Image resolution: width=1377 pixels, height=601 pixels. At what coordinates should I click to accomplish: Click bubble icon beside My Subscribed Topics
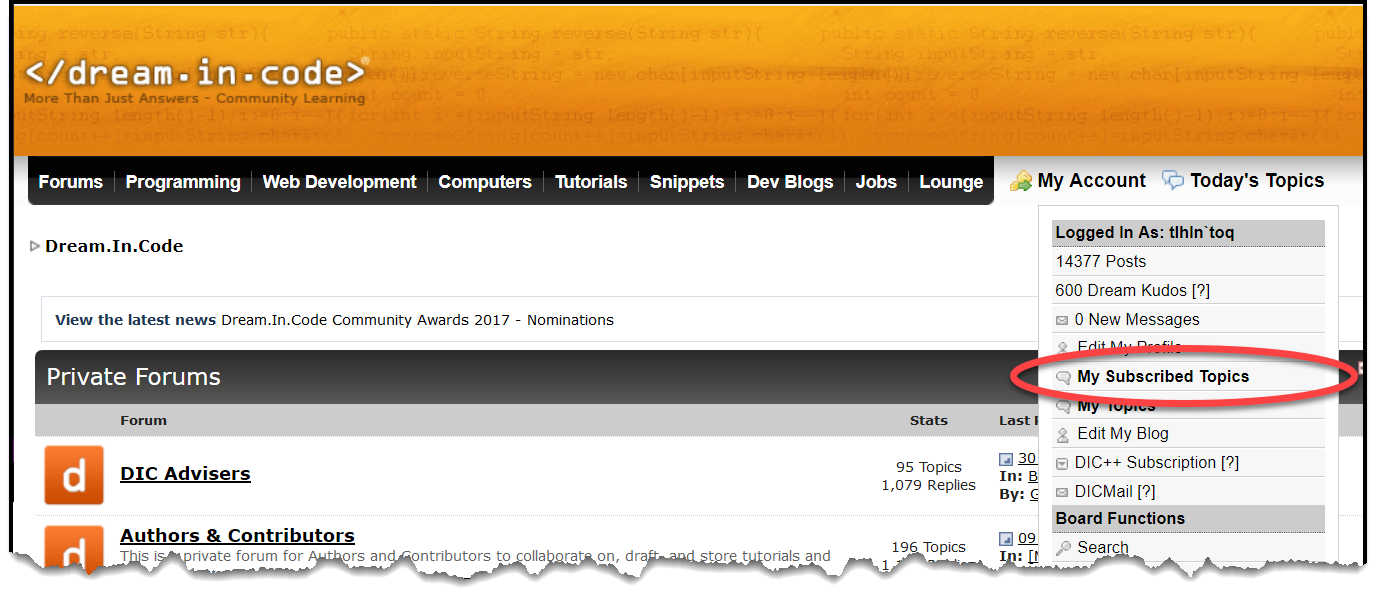point(1063,378)
